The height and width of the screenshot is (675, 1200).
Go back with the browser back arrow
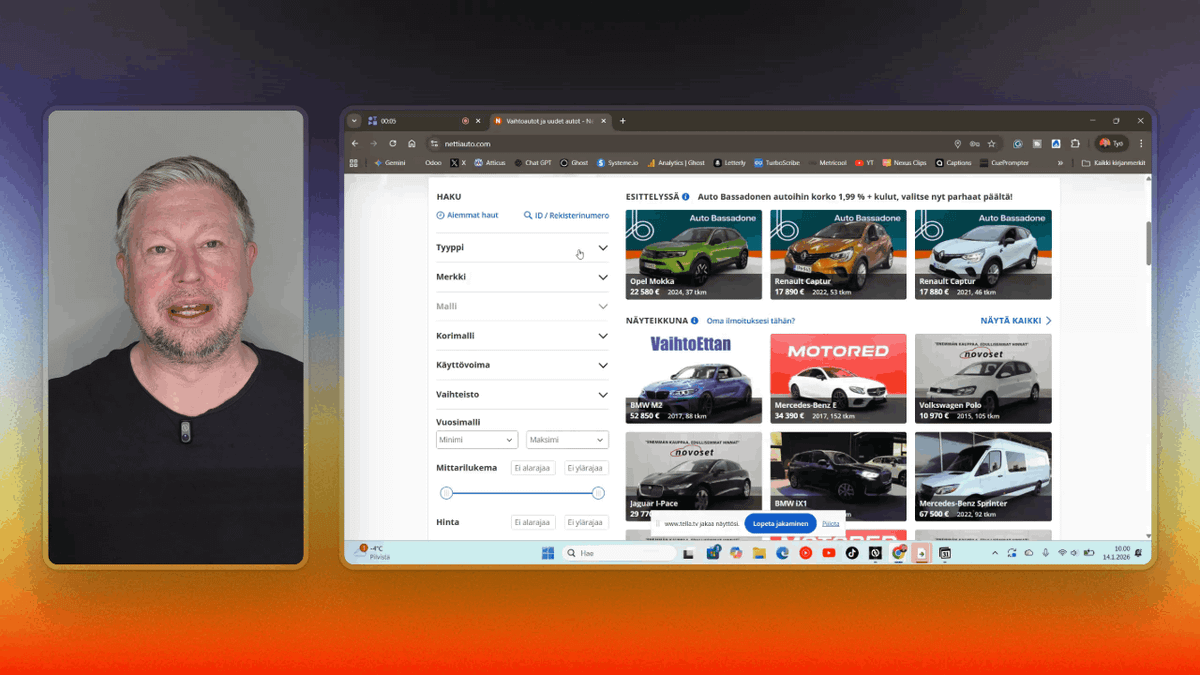[x=355, y=144]
